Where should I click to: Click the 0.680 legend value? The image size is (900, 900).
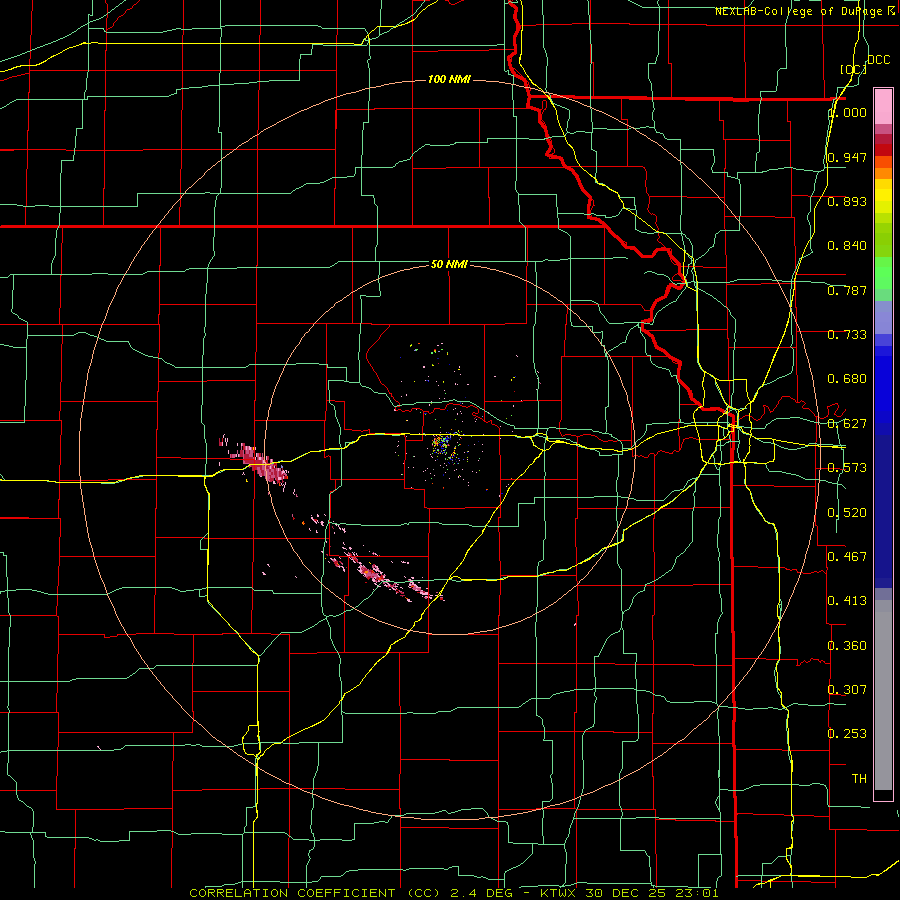coord(847,379)
